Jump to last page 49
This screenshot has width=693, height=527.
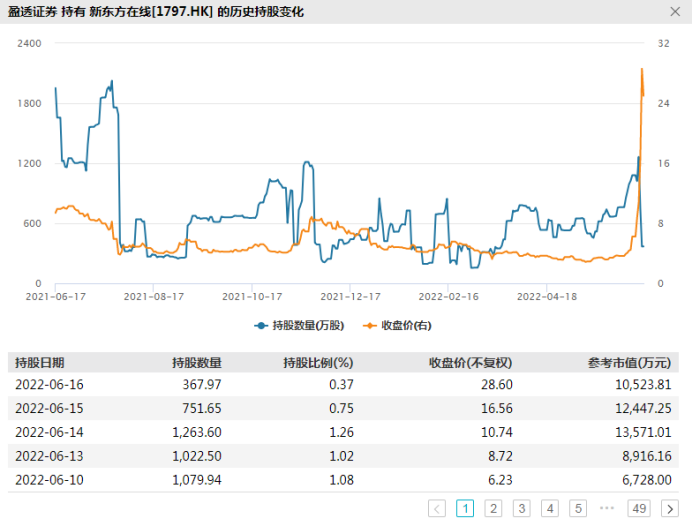640,508
